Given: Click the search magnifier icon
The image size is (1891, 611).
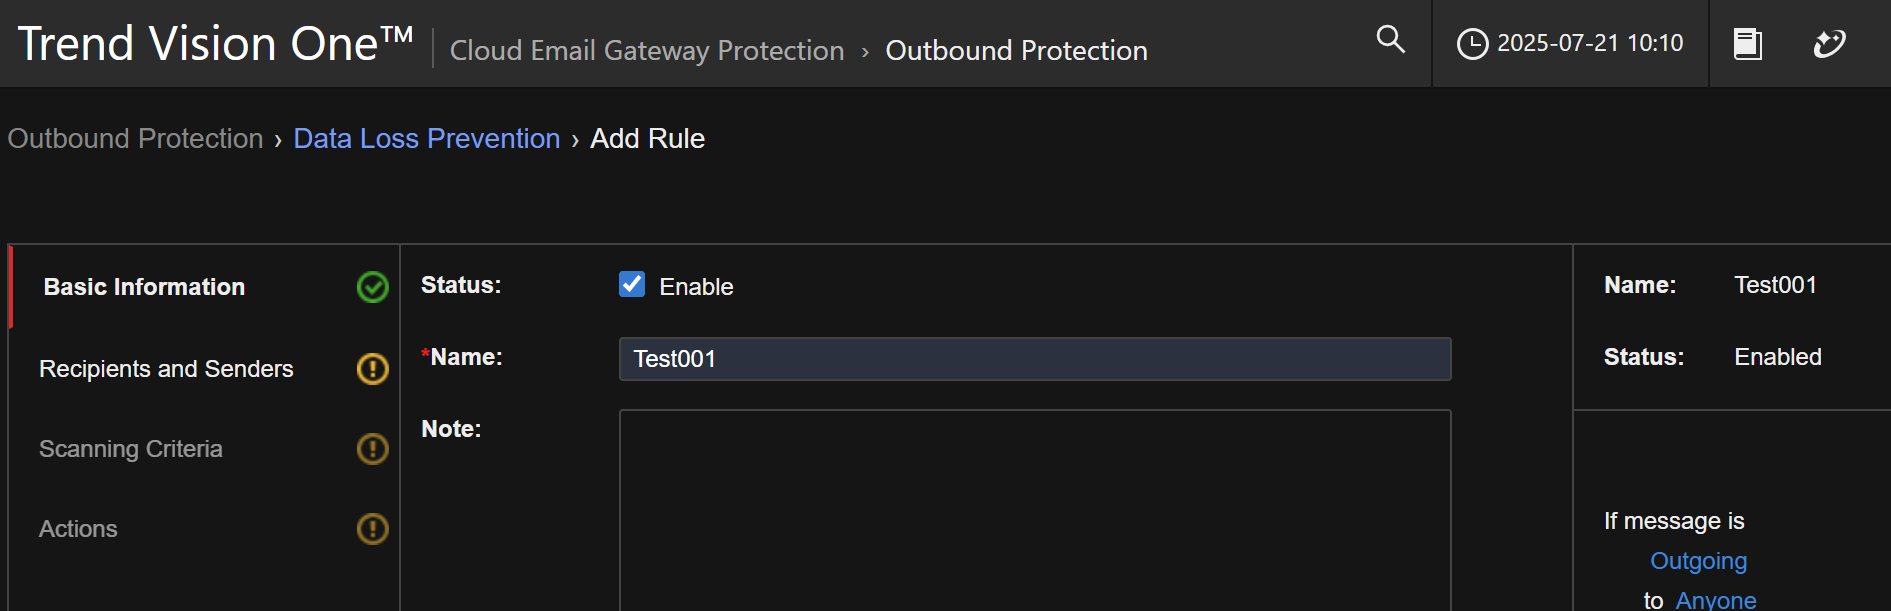Looking at the screenshot, I should 1390,40.
